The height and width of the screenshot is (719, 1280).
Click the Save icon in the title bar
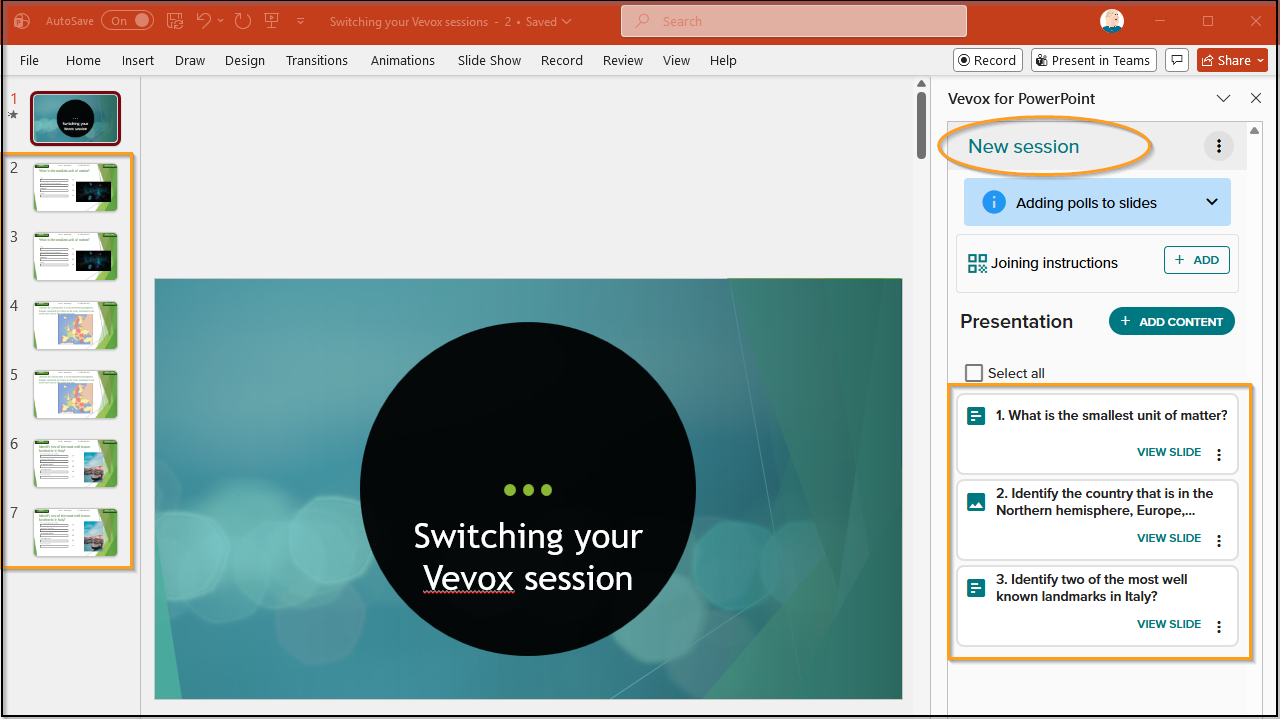click(174, 20)
